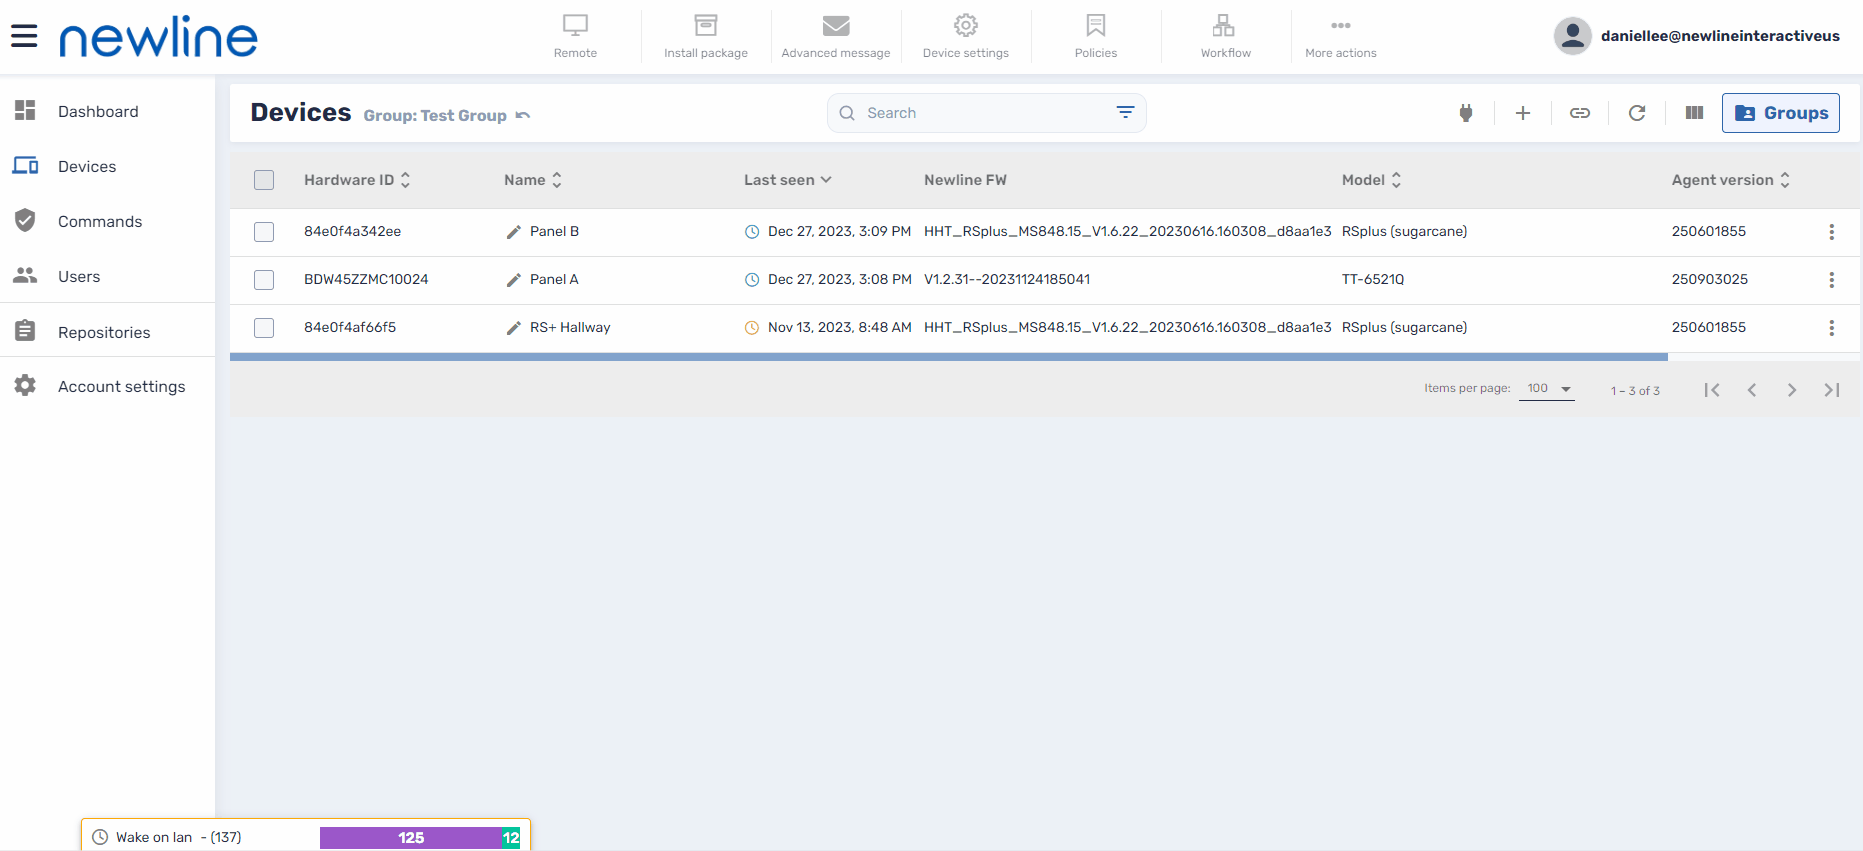Open the items per page dropdown
1863x851 pixels.
pos(1547,389)
